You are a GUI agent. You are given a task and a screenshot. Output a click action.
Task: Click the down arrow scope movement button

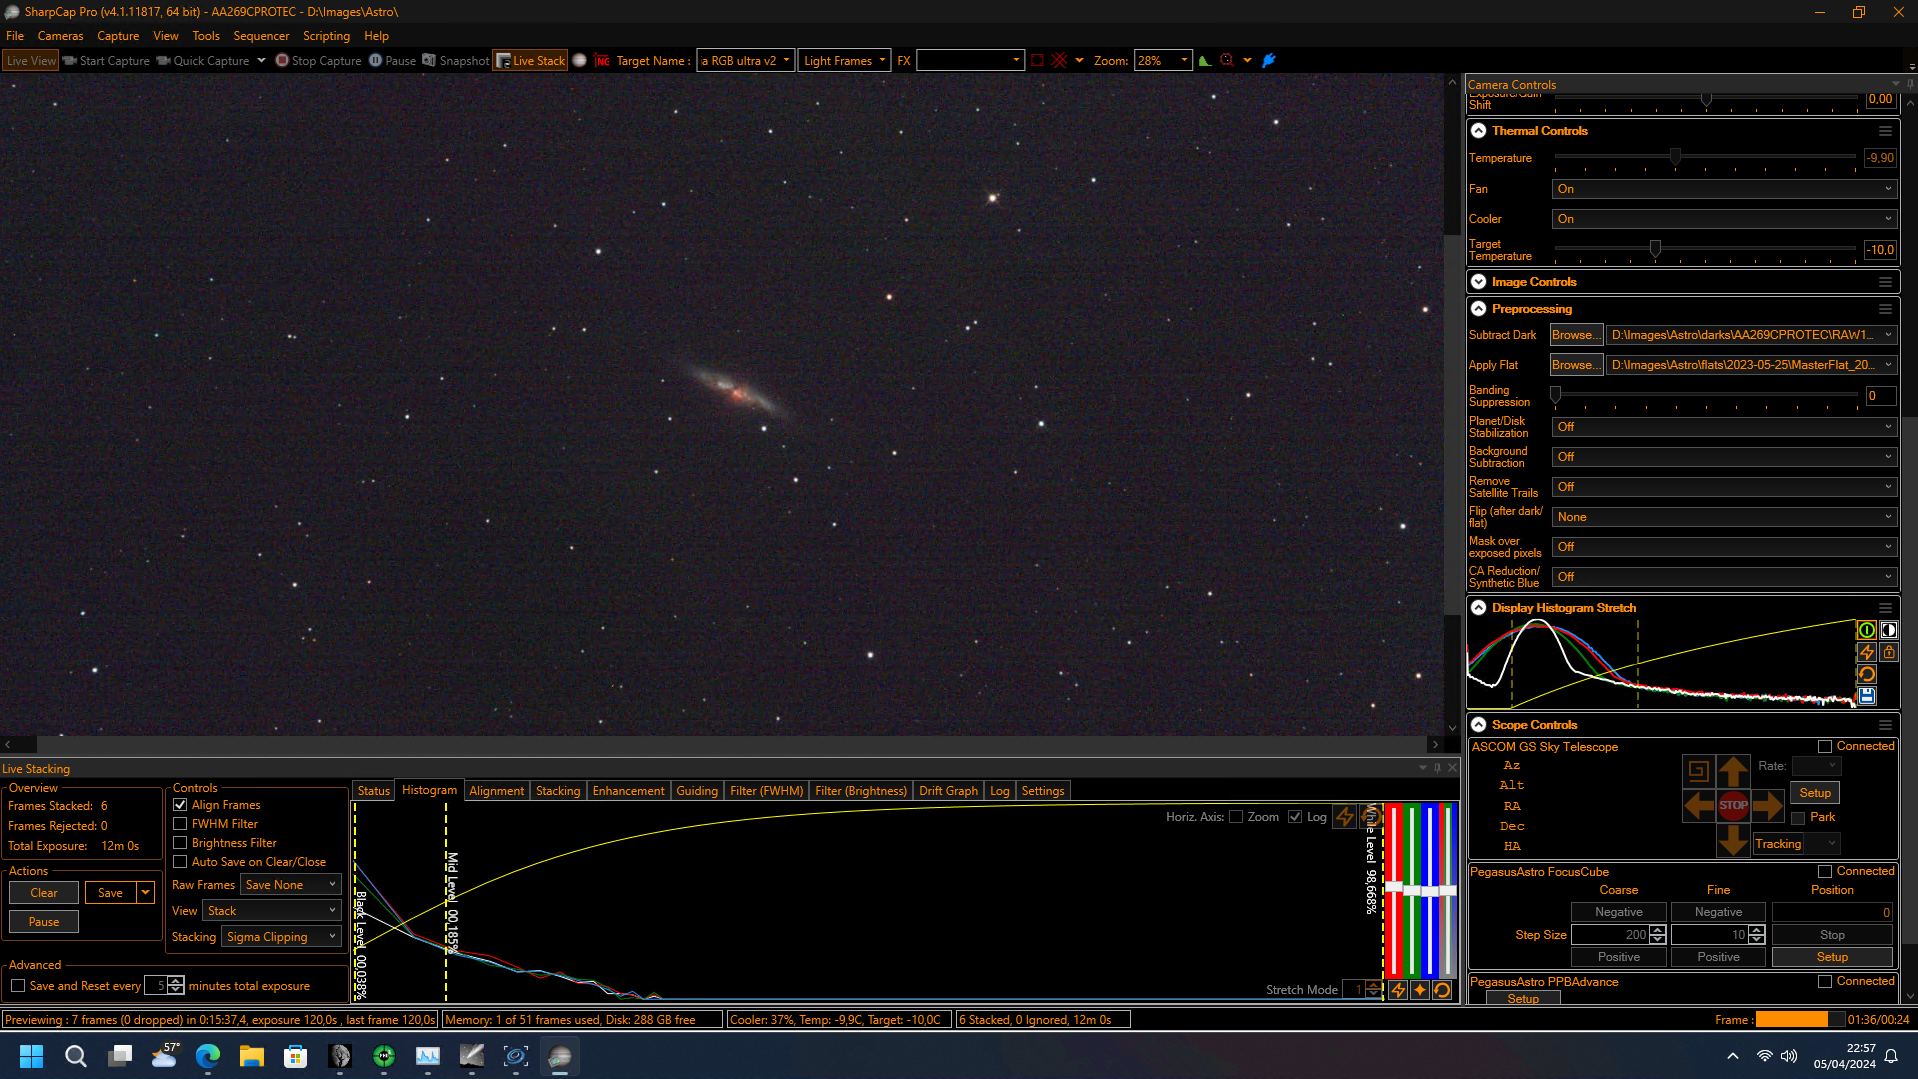point(1733,840)
